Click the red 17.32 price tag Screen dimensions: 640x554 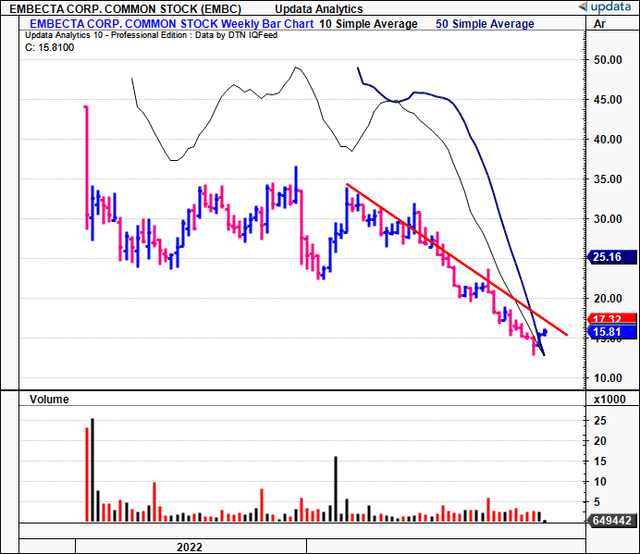pos(603,318)
